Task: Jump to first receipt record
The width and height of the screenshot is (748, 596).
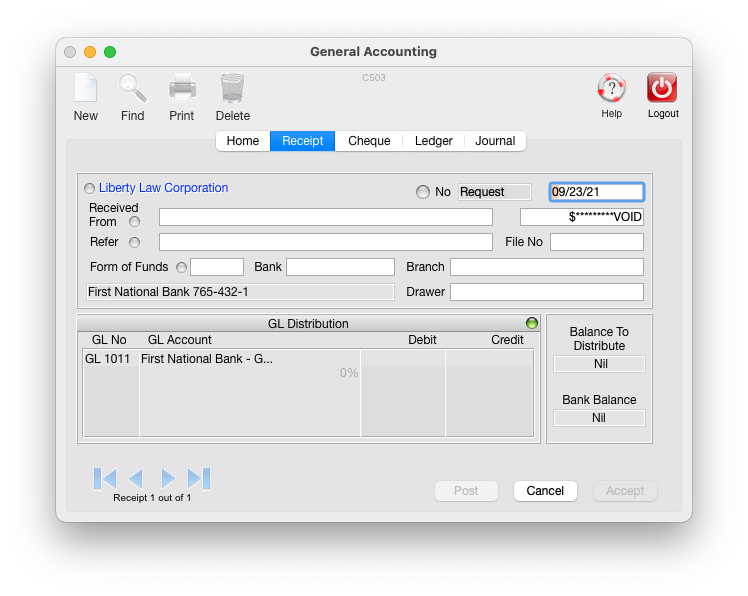Action: click(x=105, y=478)
